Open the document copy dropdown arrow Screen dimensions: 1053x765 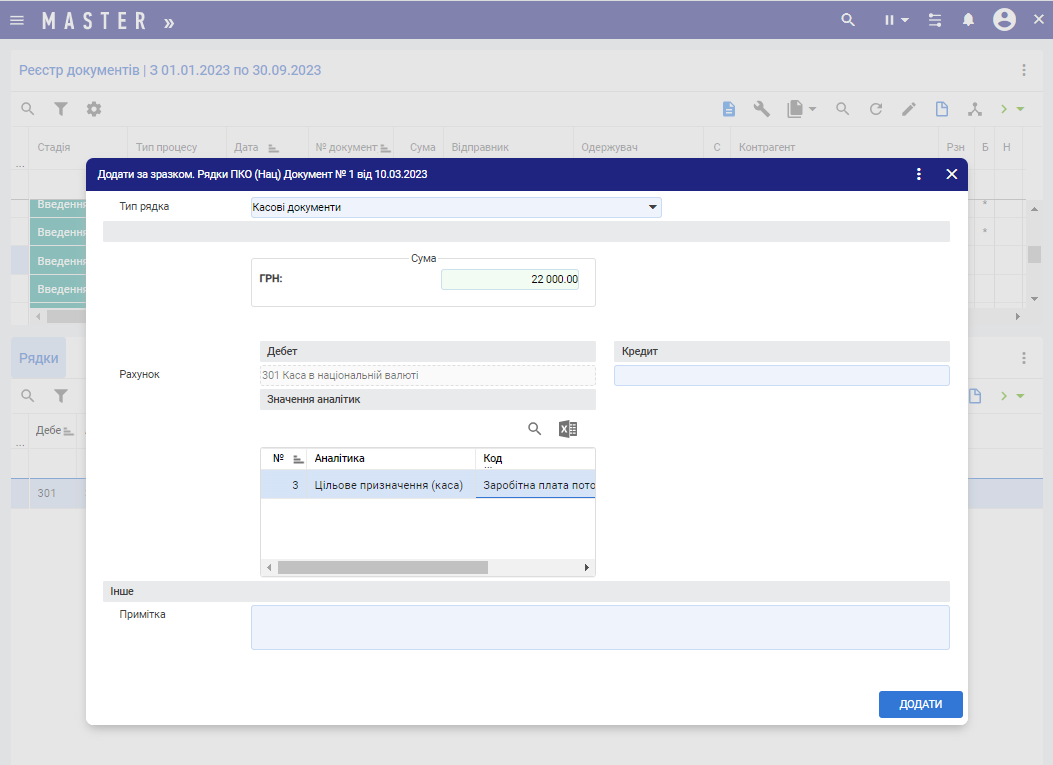(x=812, y=109)
